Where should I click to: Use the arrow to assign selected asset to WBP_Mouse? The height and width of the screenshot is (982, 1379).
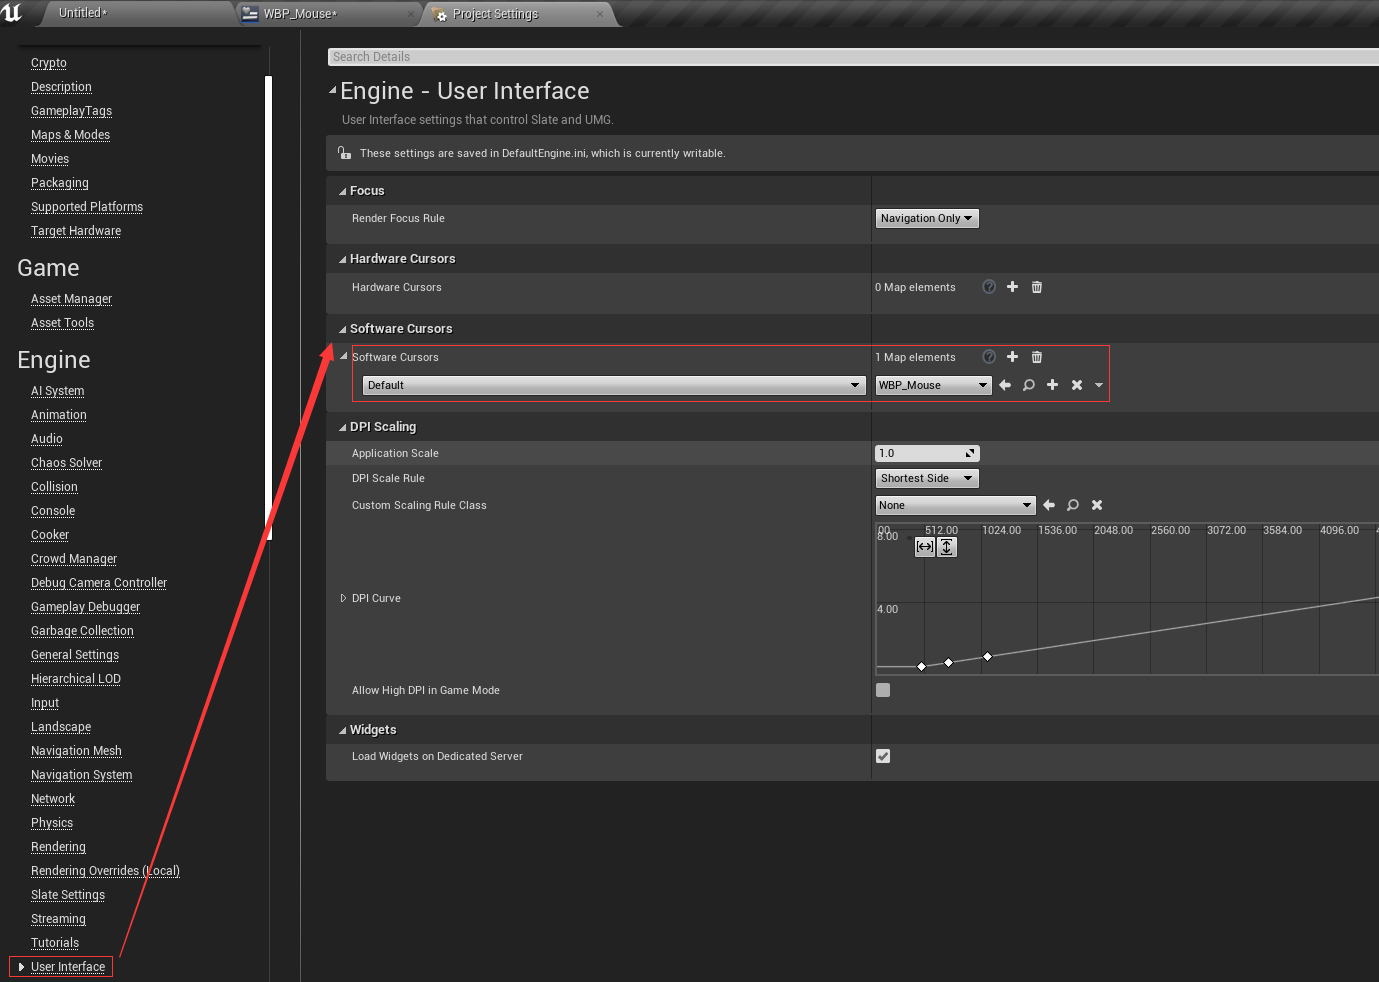pyautogui.click(x=1004, y=385)
